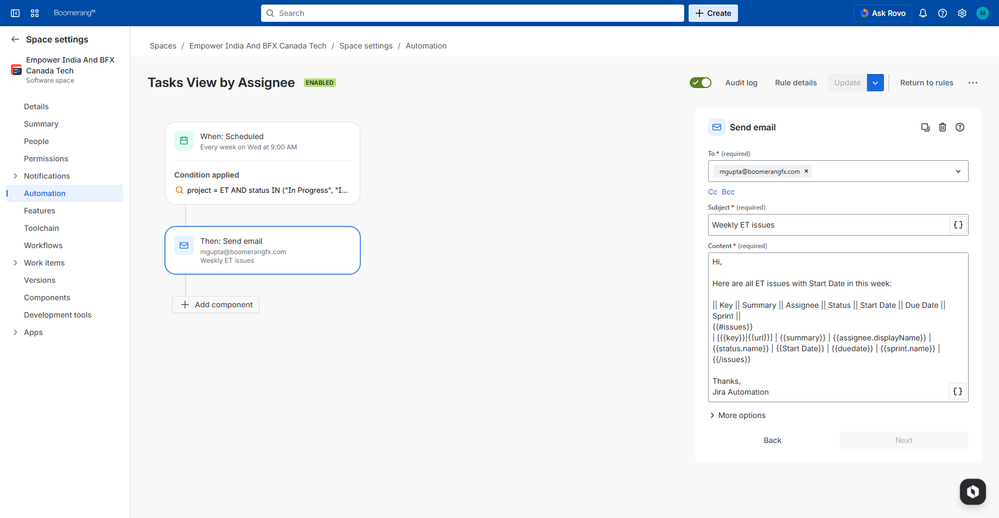
Task: Add Bcc recipients
Action: point(728,192)
